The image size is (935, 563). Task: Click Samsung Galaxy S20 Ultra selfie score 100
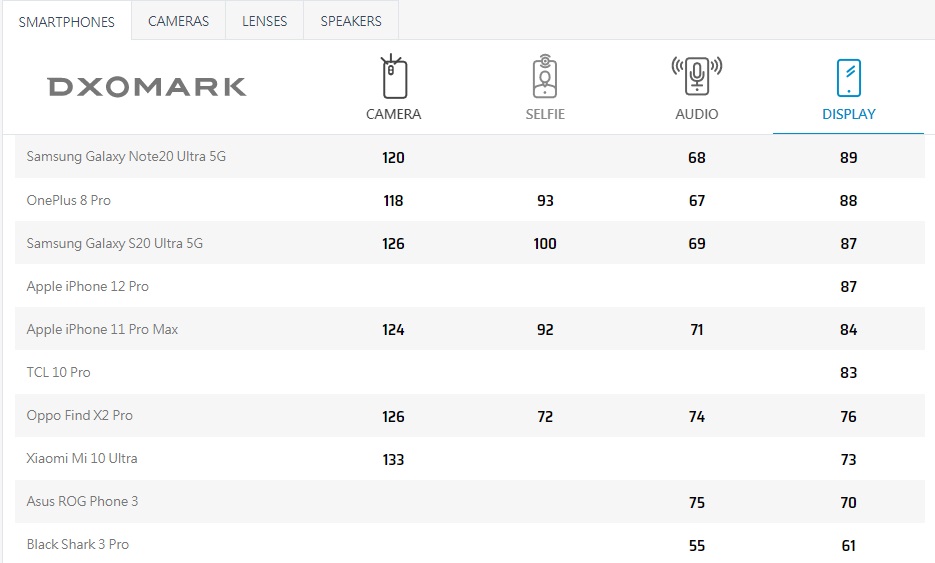[x=545, y=243]
